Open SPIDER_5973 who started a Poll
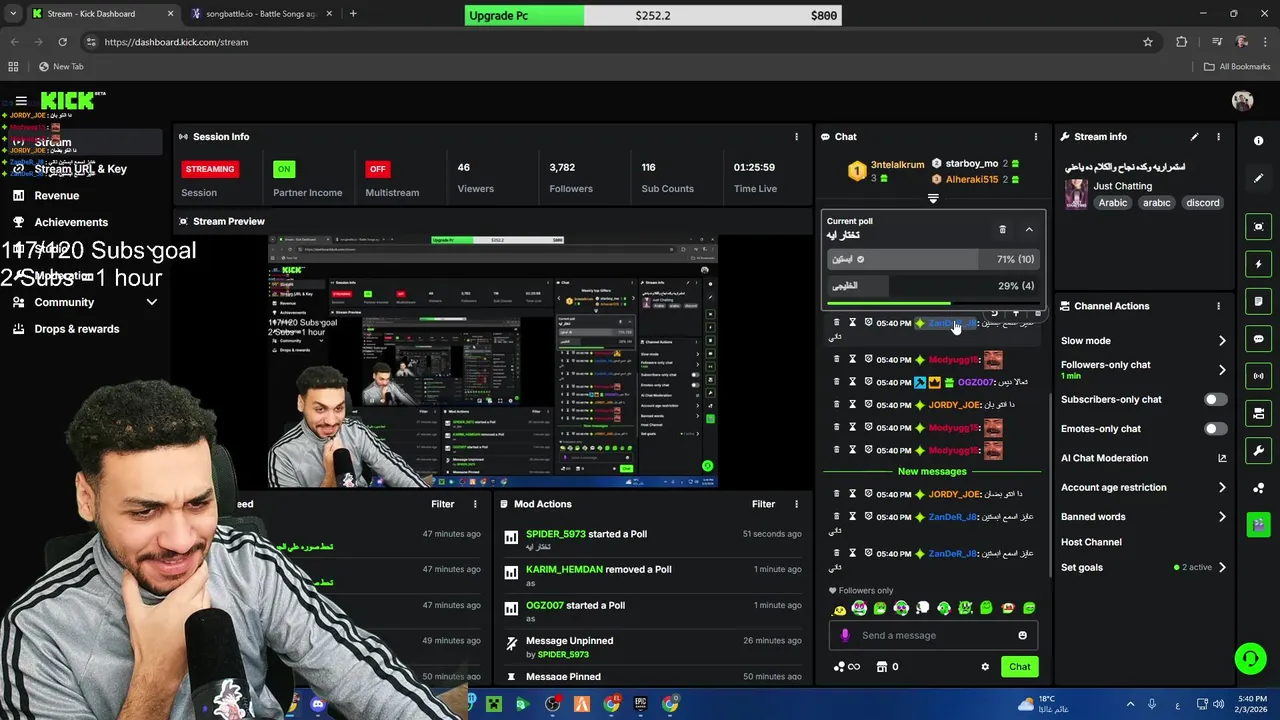The image size is (1280, 720). click(x=556, y=534)
